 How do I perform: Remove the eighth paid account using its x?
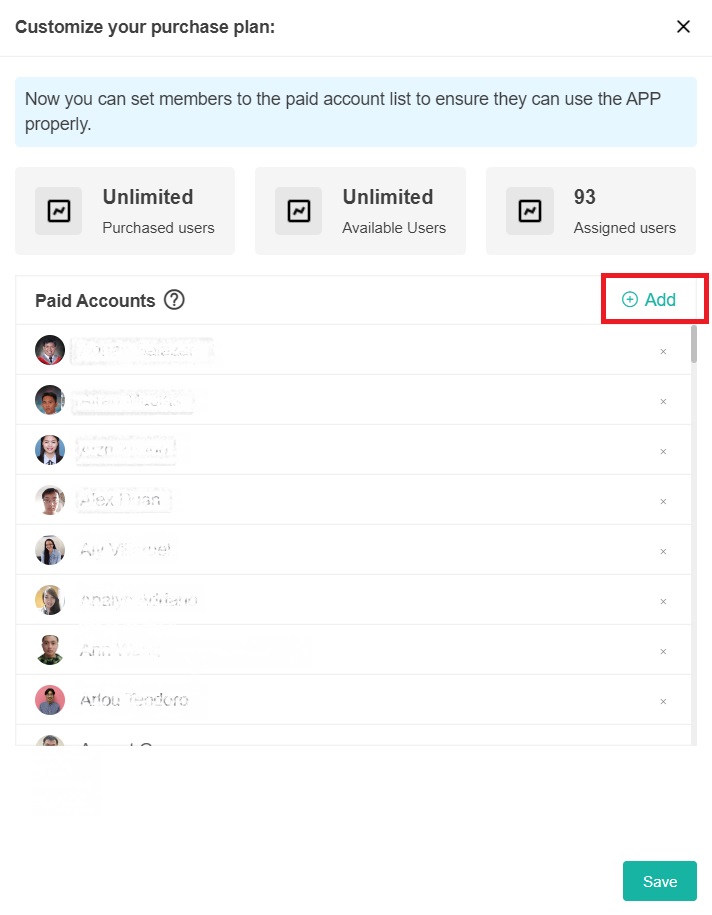point(663,701)
